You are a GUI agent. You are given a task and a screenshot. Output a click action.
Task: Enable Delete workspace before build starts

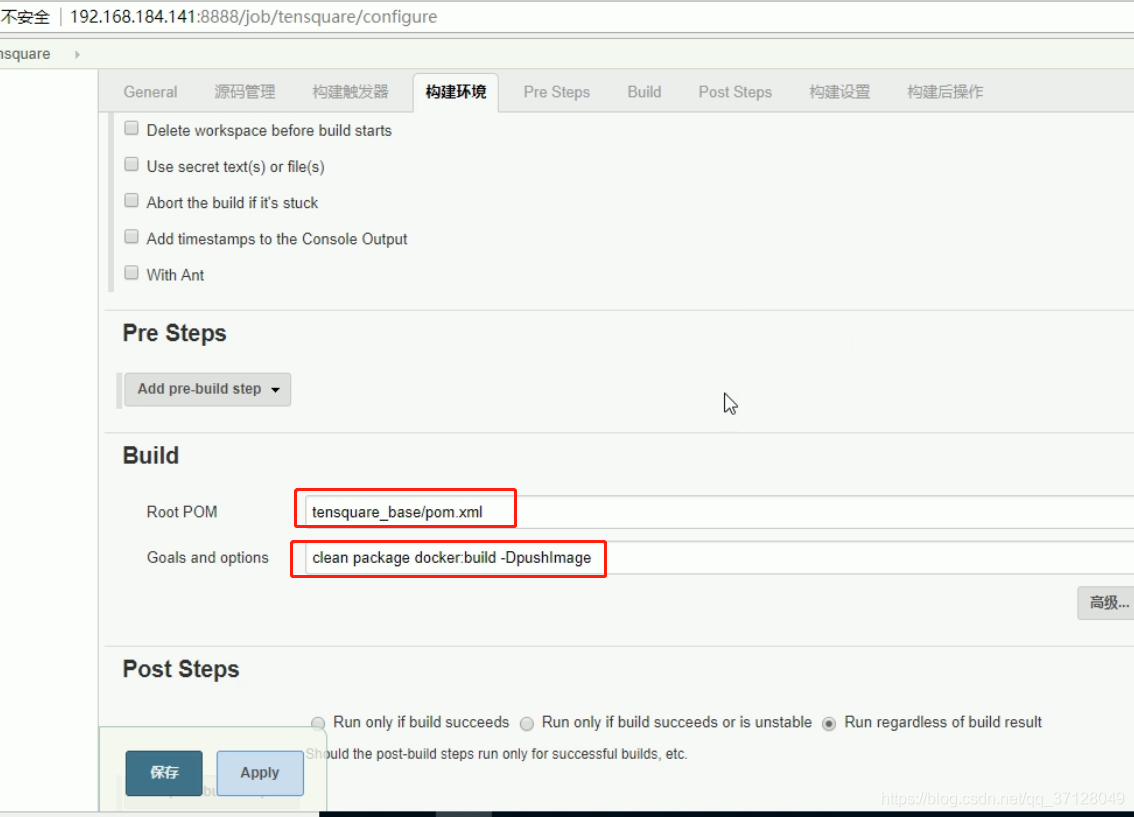131,129
